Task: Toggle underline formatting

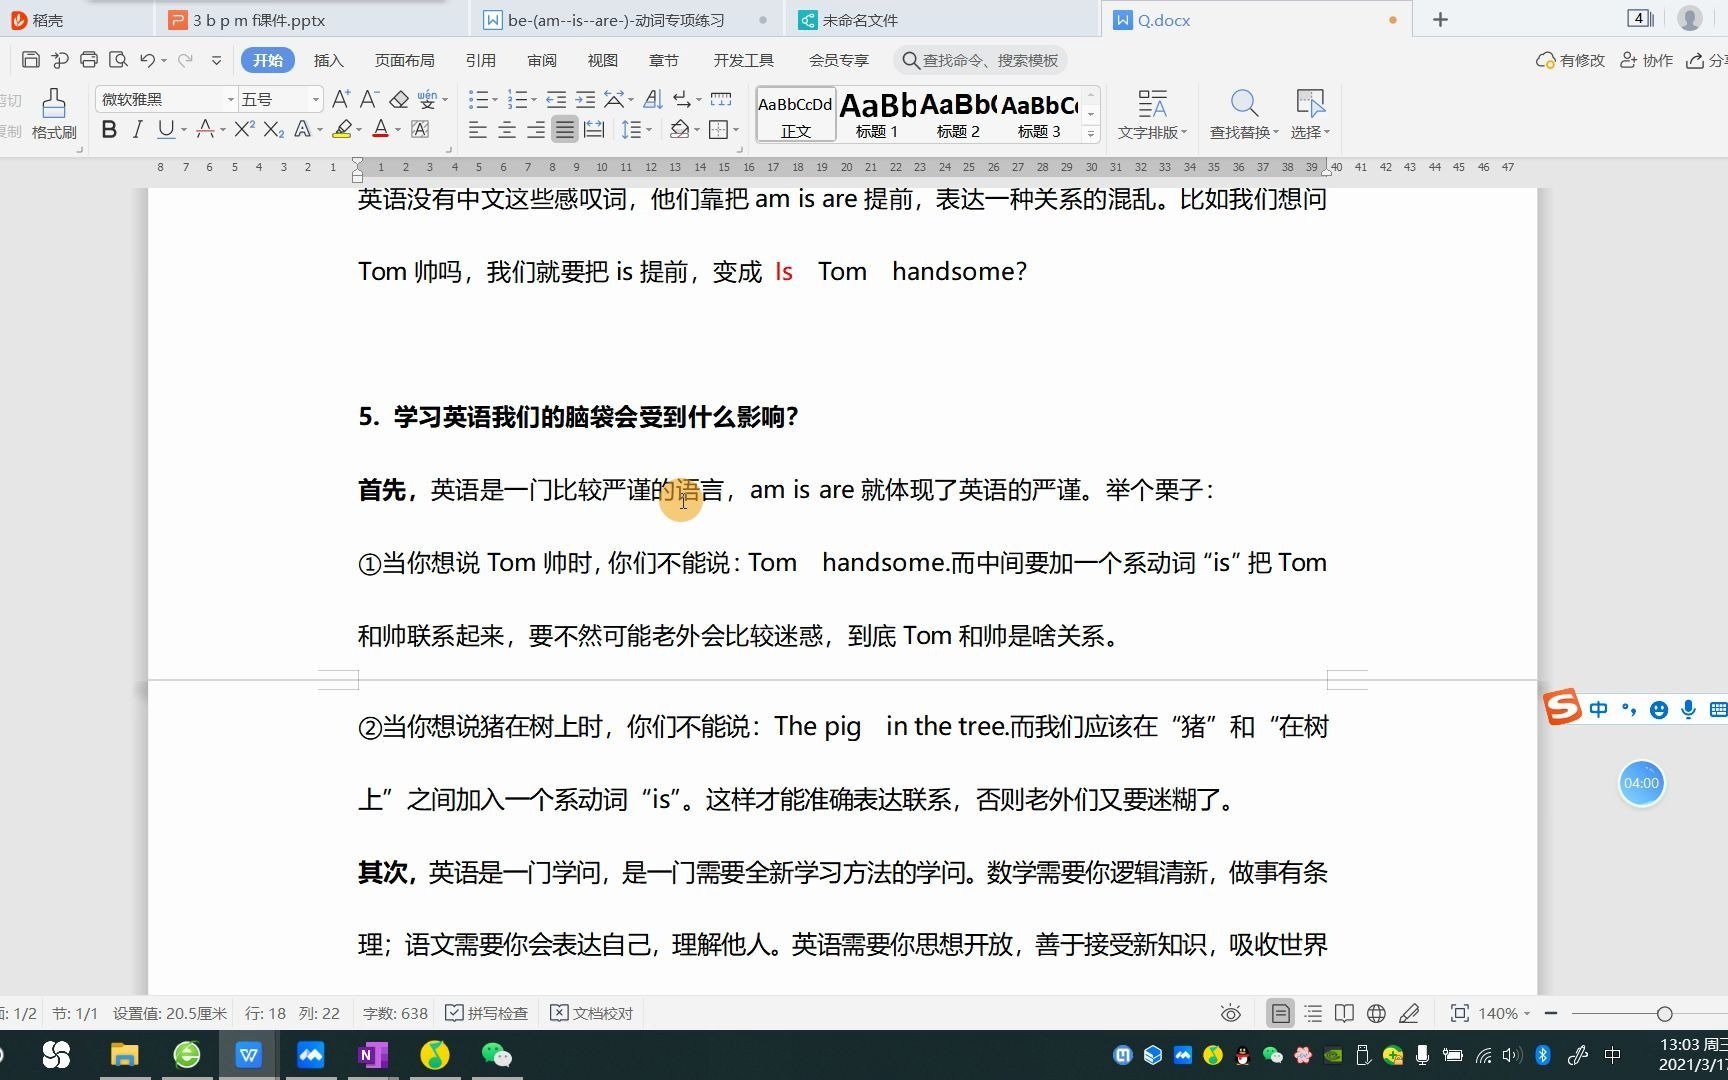Action: [x=163, y=129]
